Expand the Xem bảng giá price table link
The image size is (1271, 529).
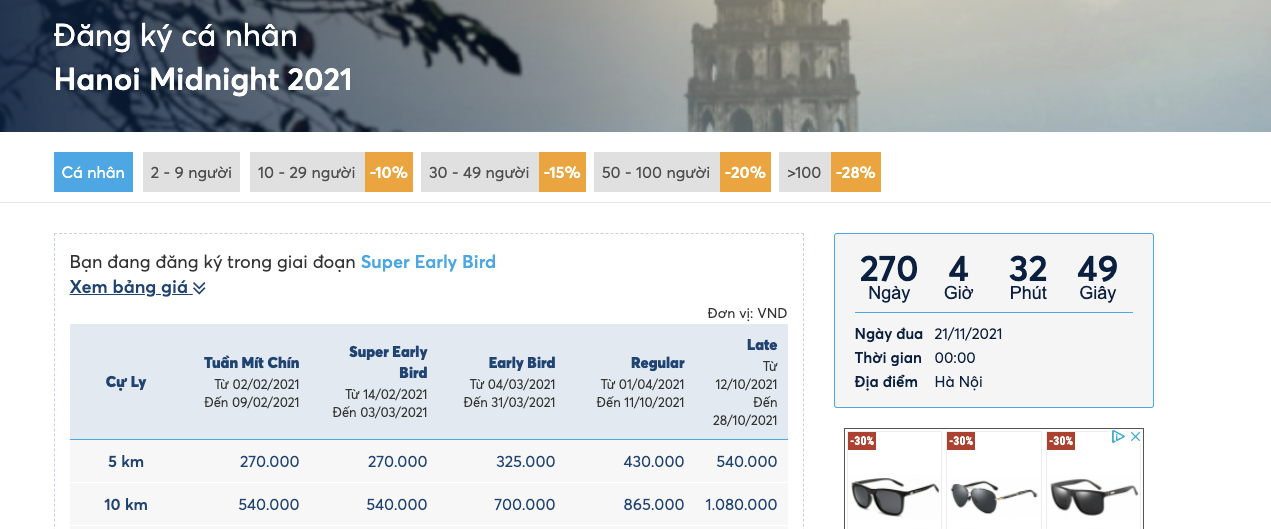[x=130, y=288]
